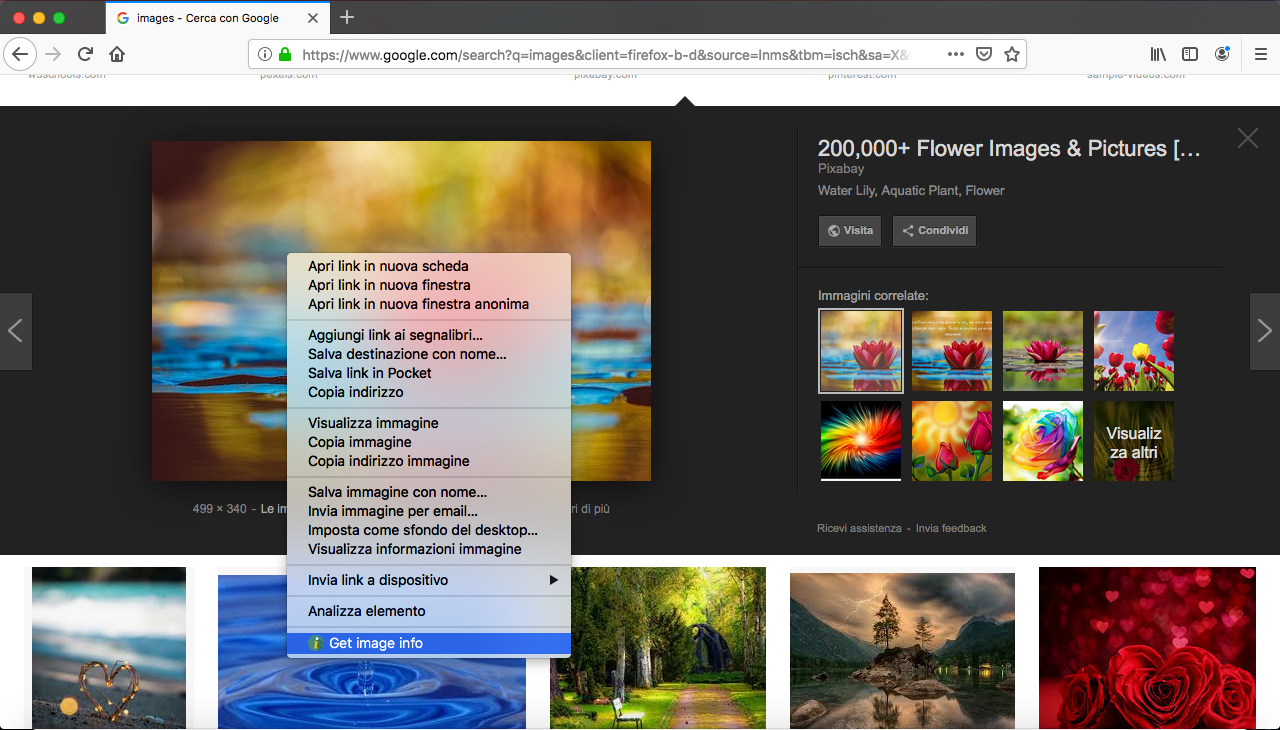Select the 'images - Cerca con Google' tab

pos(218,18)
